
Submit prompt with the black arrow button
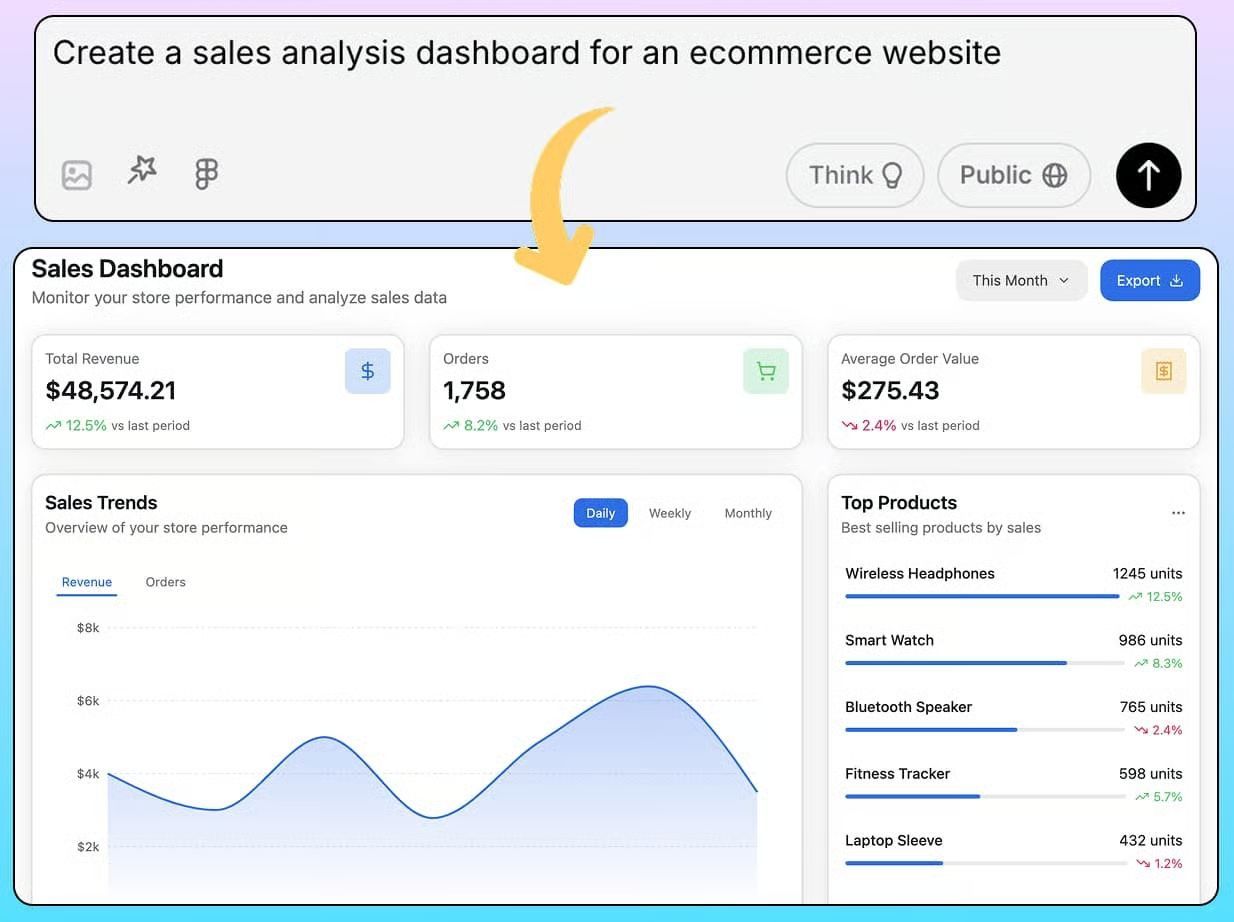1148,175
